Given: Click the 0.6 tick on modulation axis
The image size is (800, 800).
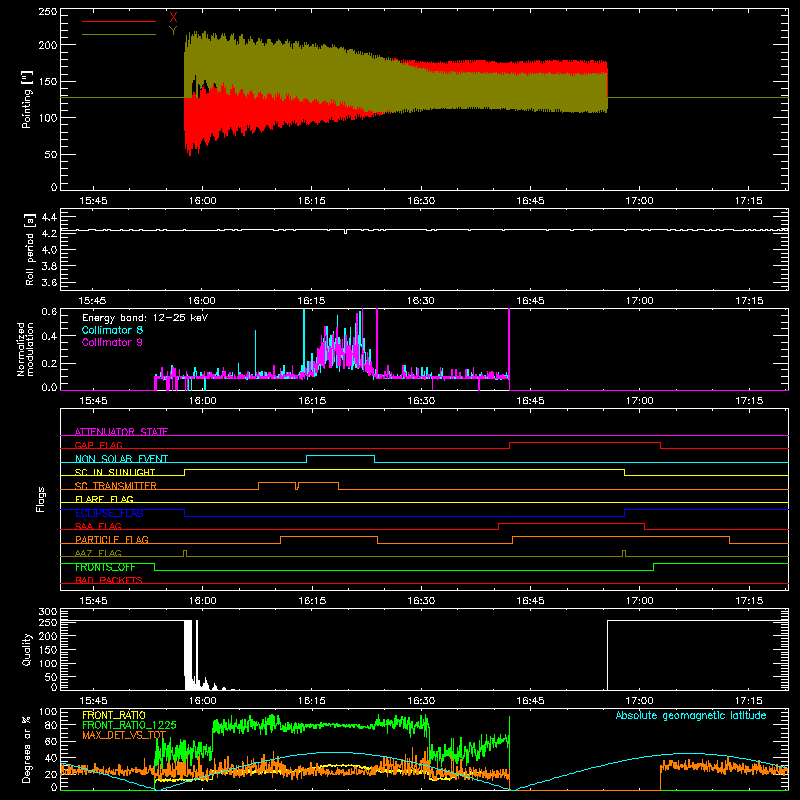Looking at the screenshot, I should (x=49, y=312).
